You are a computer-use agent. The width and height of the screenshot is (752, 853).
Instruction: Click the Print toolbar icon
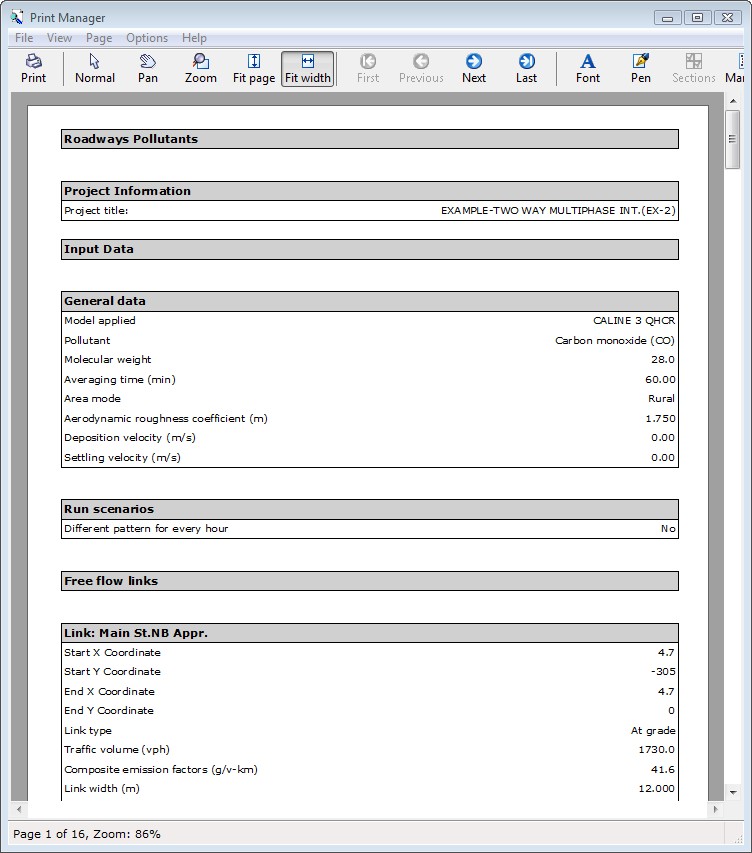34,68
